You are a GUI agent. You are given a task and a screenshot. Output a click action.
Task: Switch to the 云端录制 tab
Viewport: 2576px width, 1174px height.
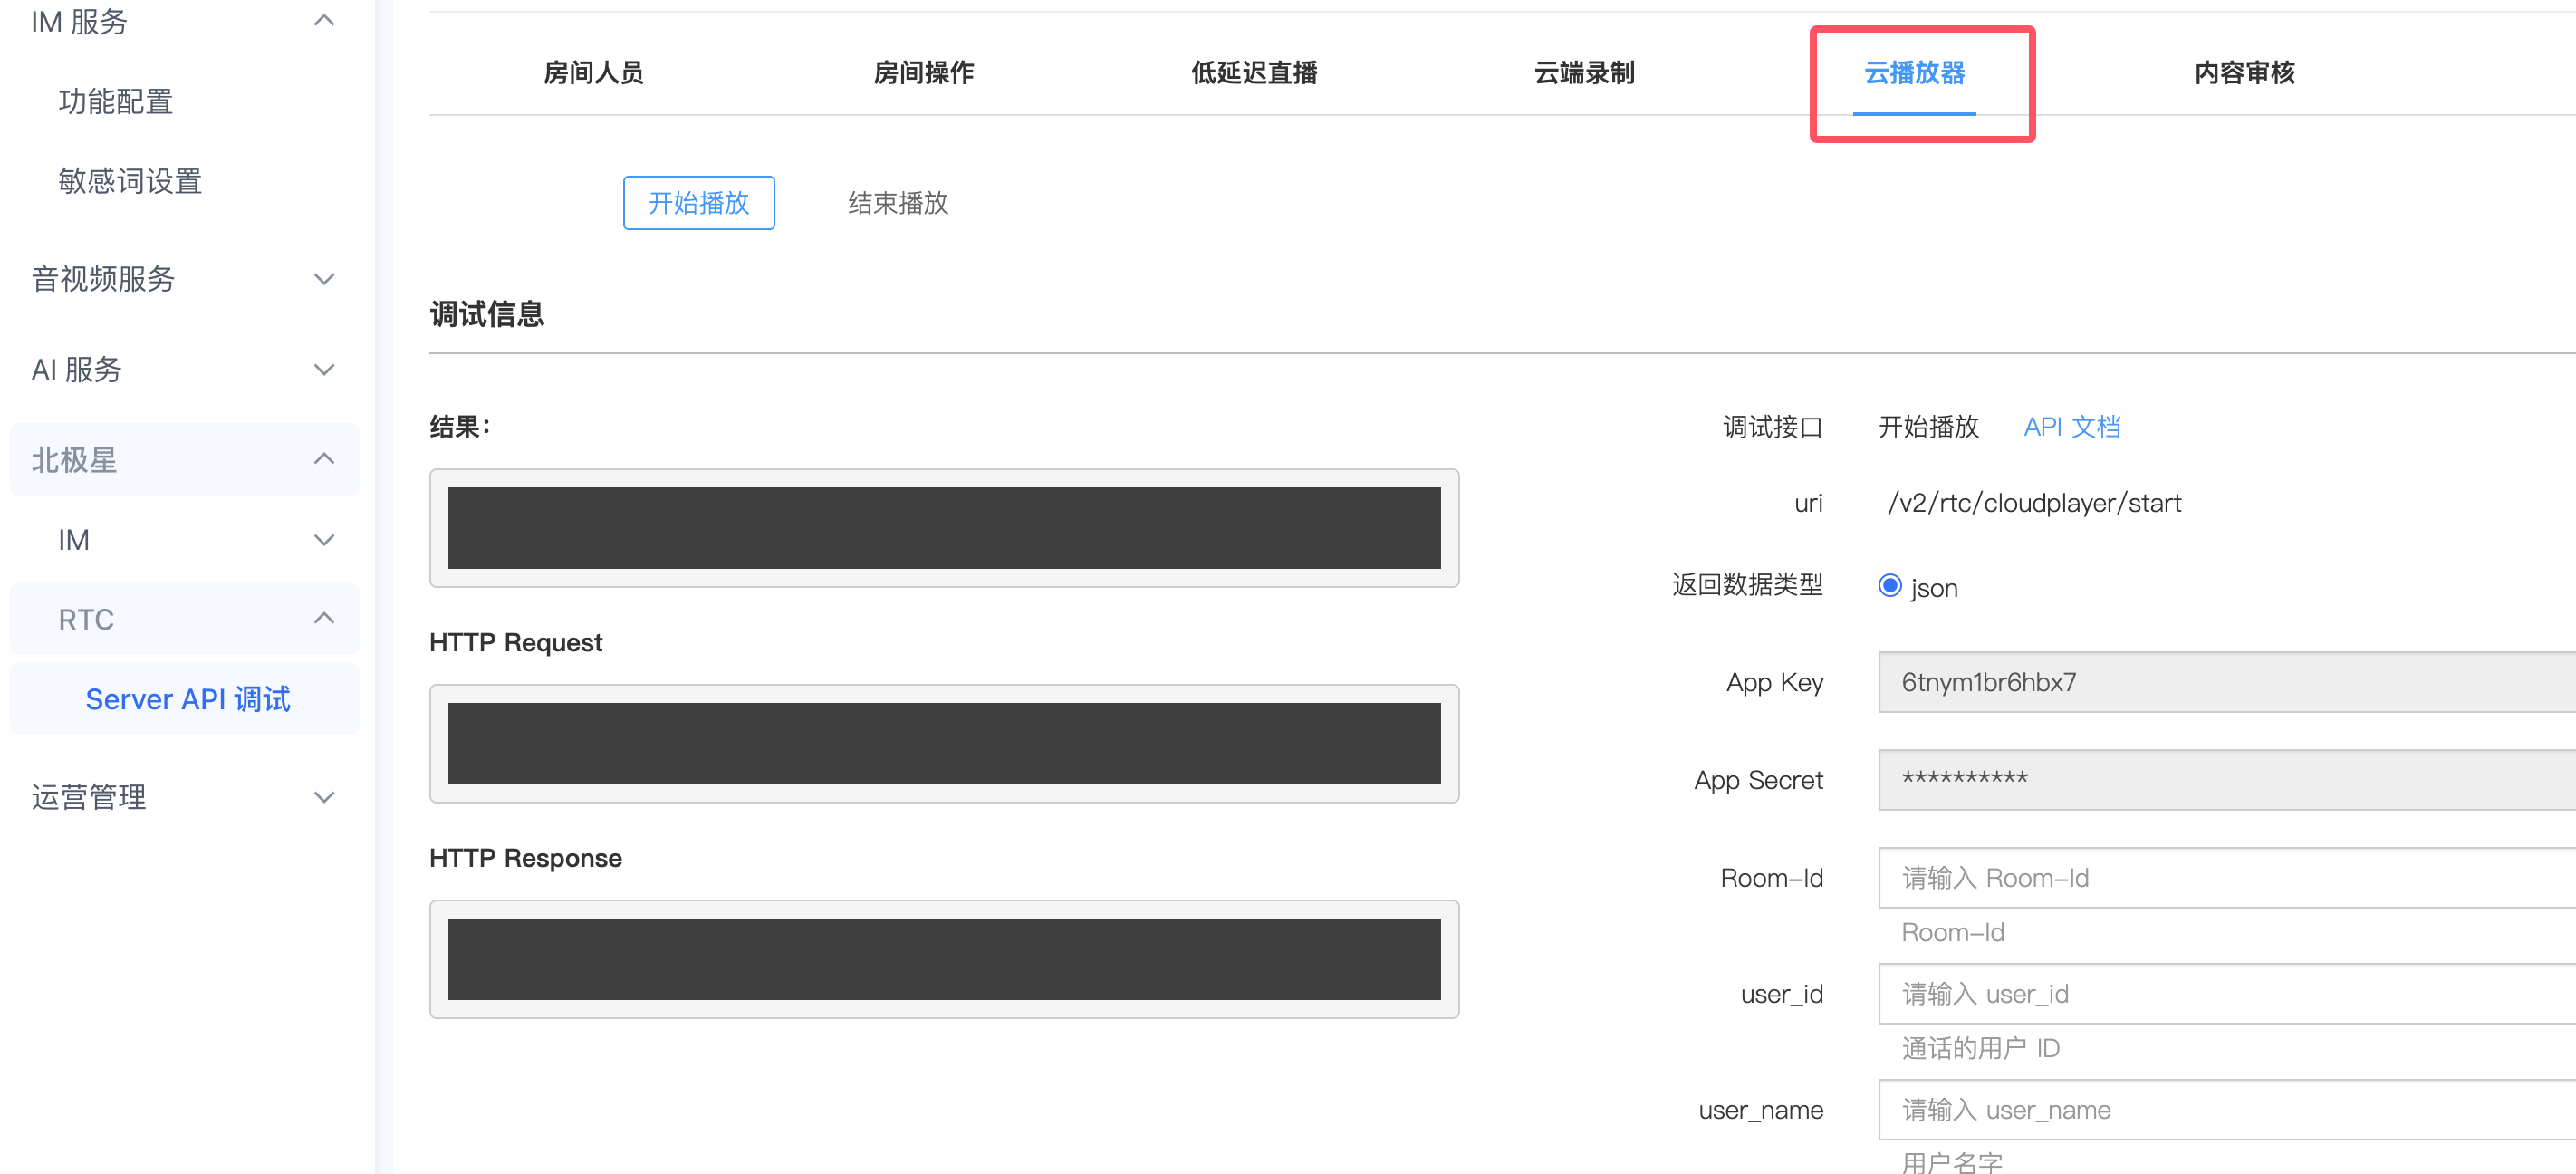click(x=1584, y=72)
